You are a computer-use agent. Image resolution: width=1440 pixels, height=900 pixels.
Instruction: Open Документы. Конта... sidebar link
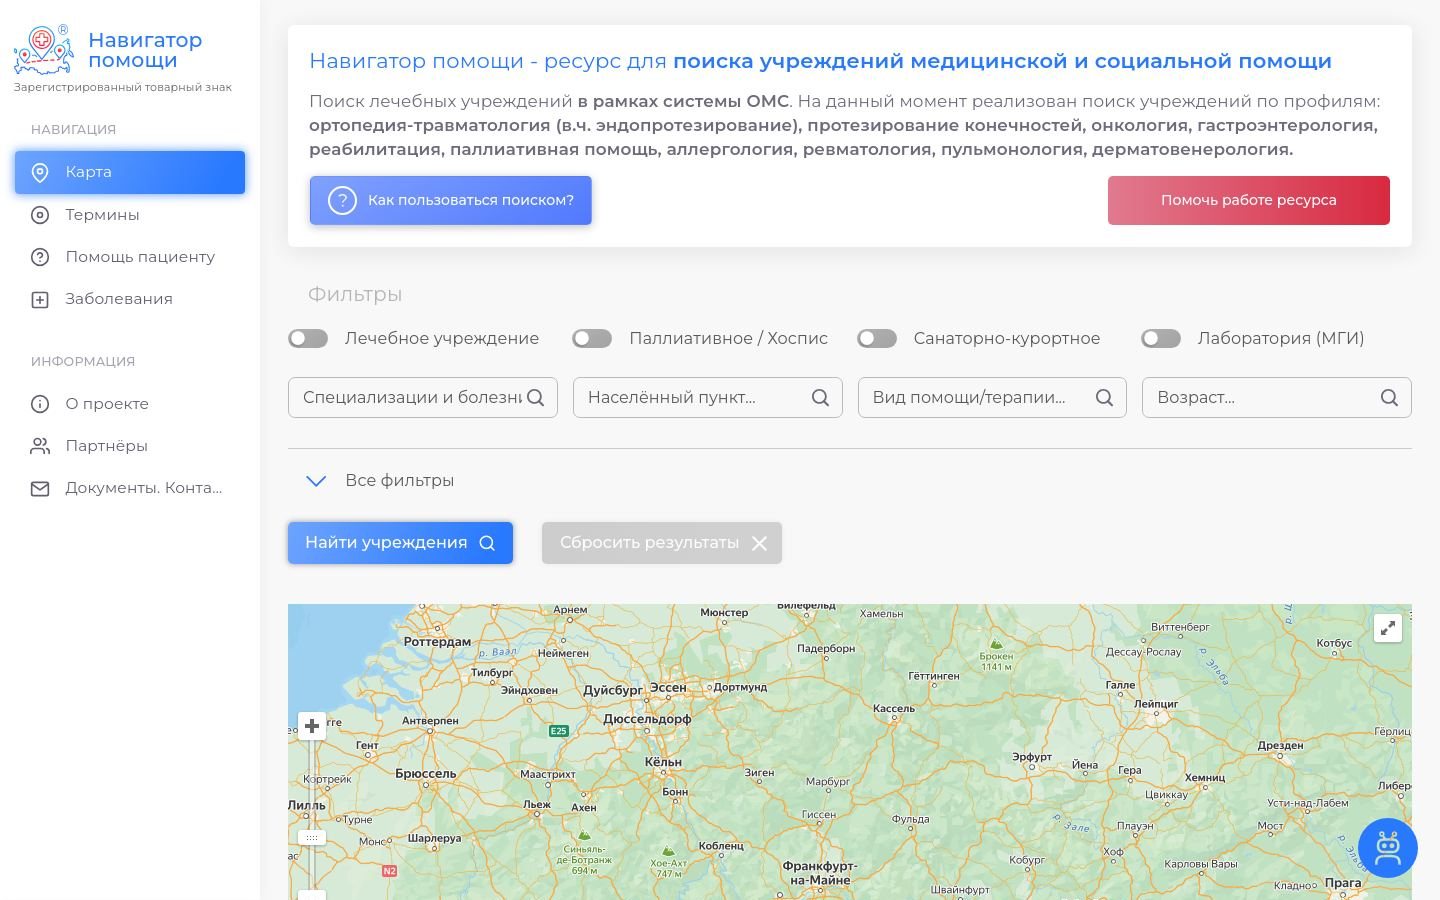point(130,488)
